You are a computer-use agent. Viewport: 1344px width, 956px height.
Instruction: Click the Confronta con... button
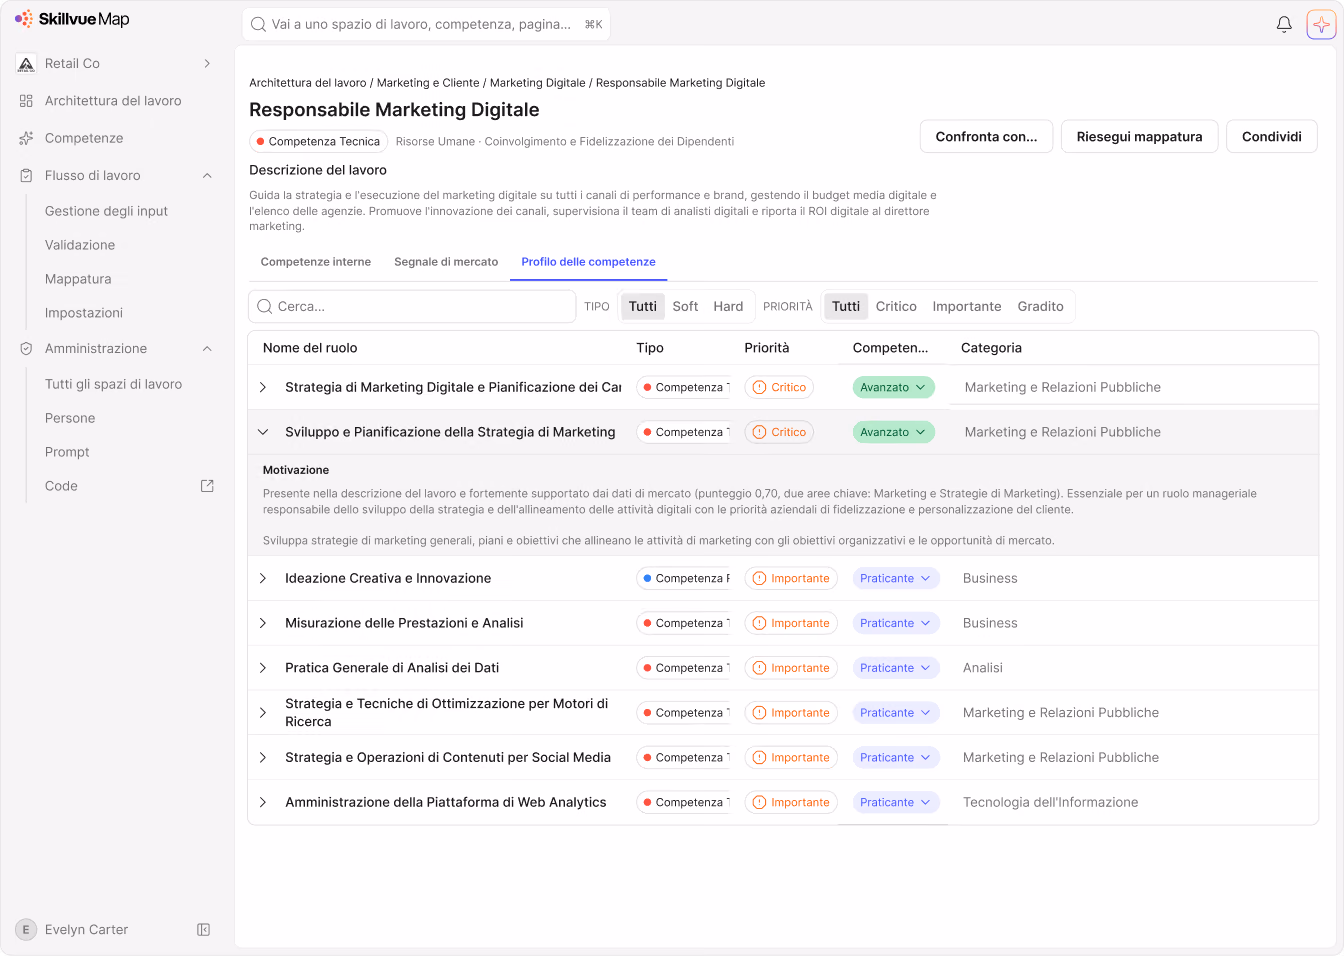tap(986, 137)
